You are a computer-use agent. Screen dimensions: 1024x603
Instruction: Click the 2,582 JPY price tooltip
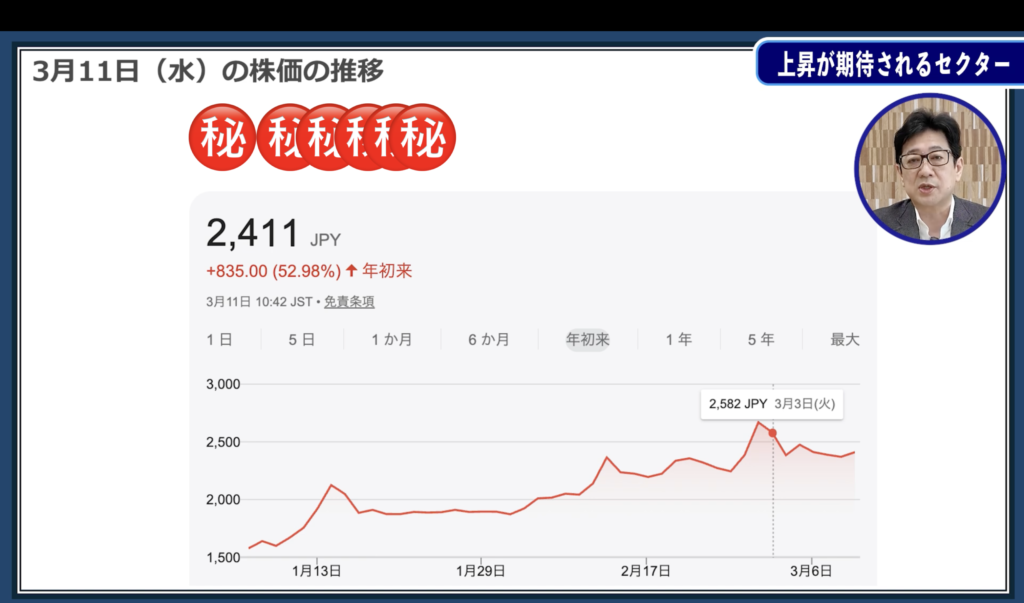(771, 404)
